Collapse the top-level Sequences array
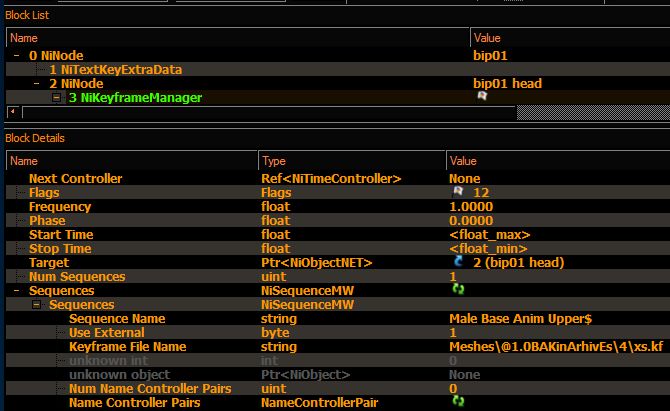This screenshot has height=411, width=670. (x=17, y=291)
